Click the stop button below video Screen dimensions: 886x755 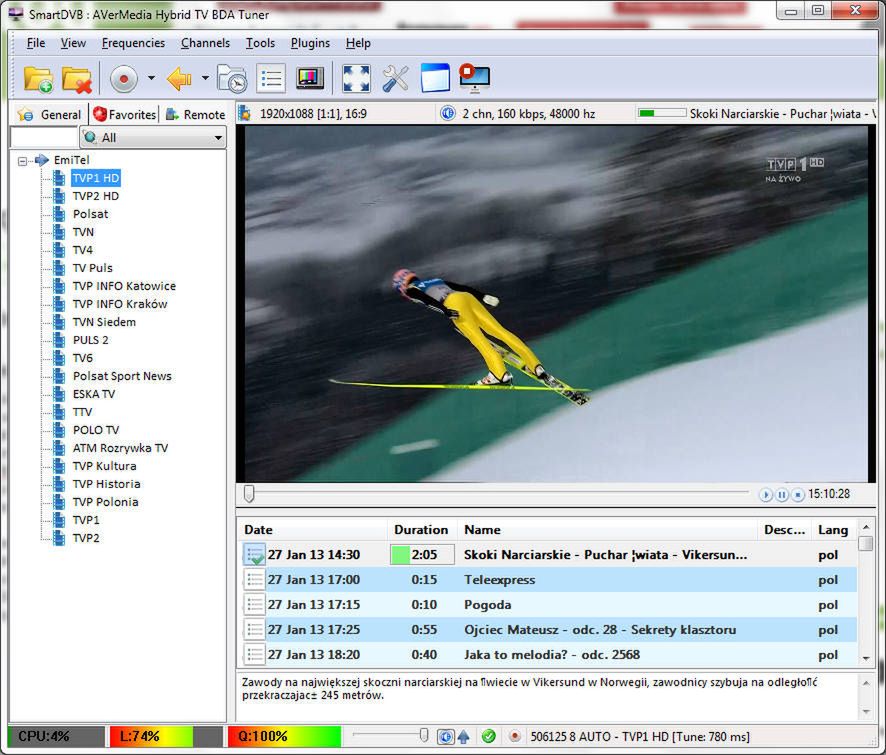pos(798,495)
